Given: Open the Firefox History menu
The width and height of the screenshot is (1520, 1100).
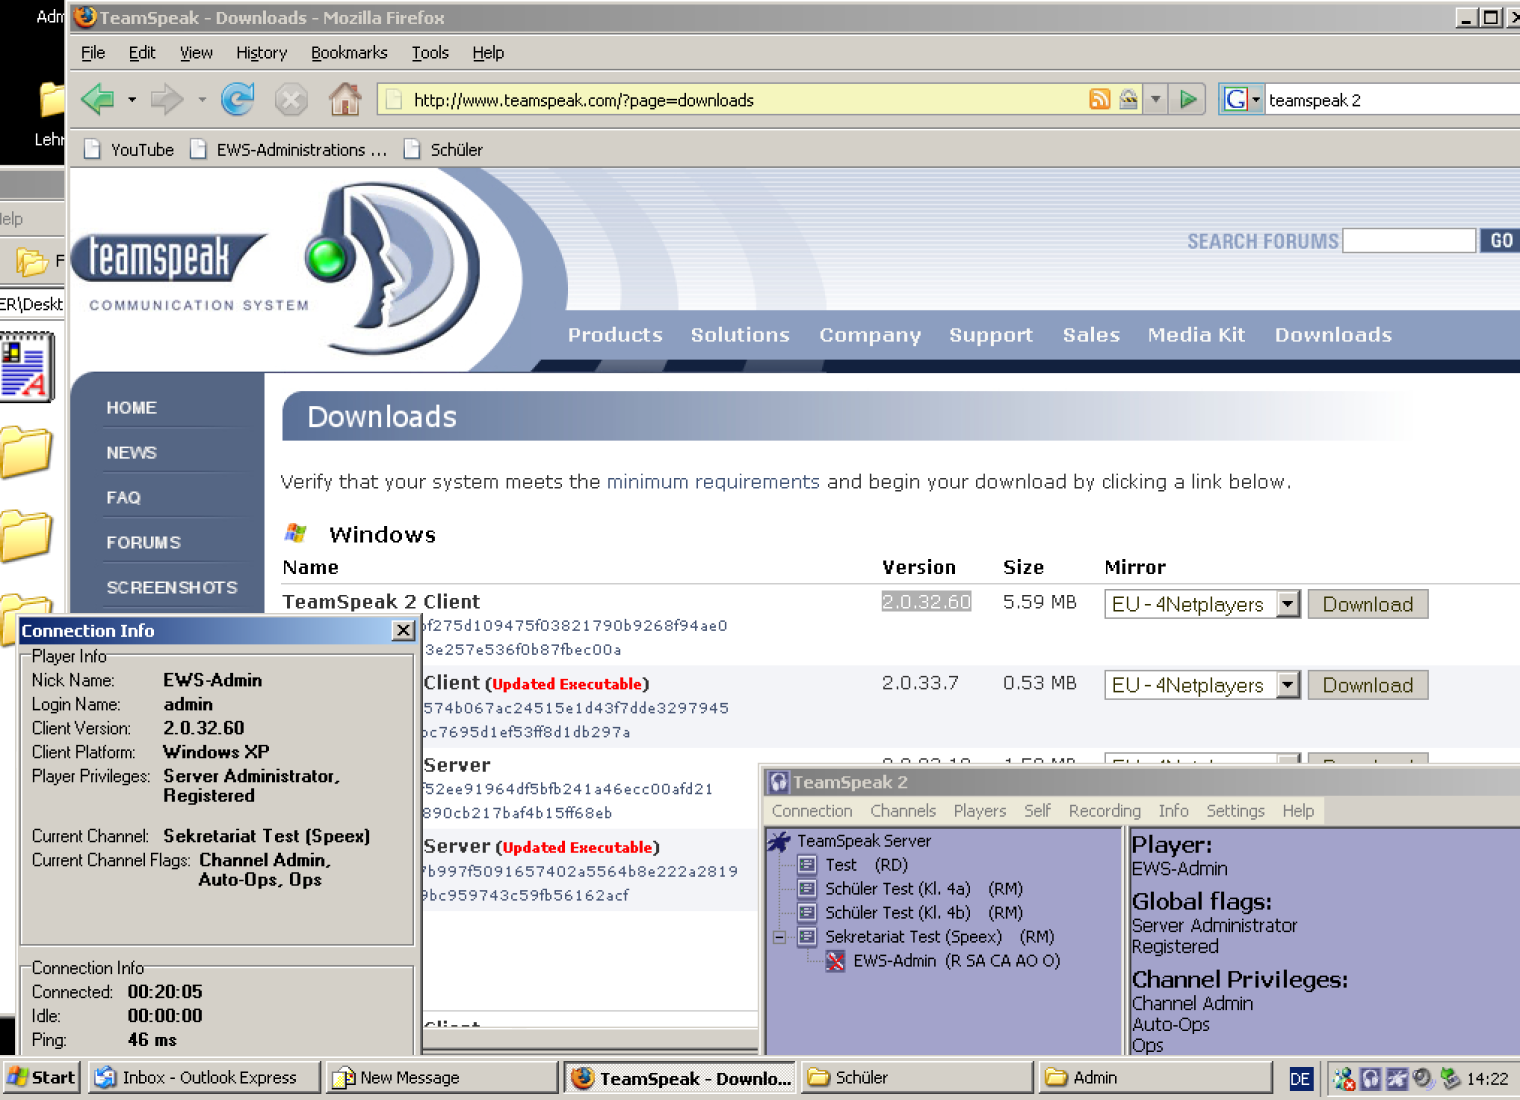Looking at the screenshot, I should pyautogui.click(x=261, y=53).
